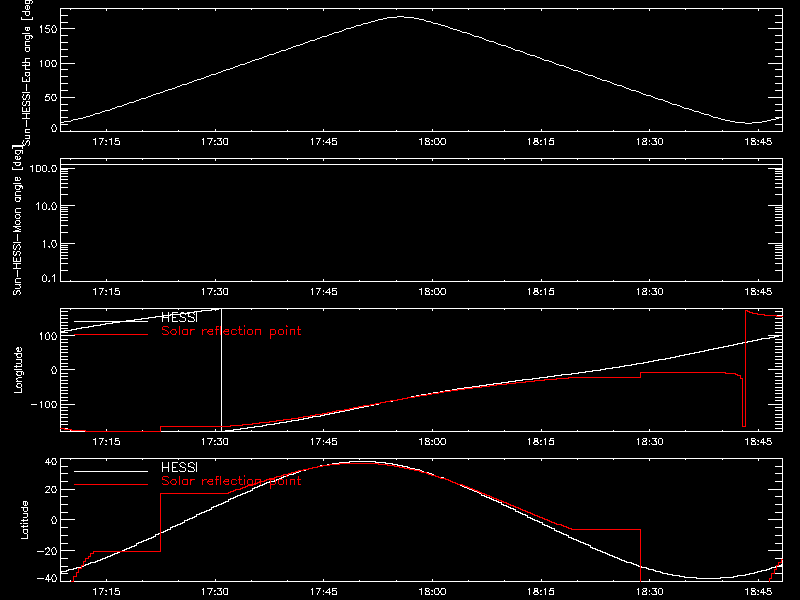
Task: Click '18:15' time label under Latitude plot
Action: [x=541, y=592]
